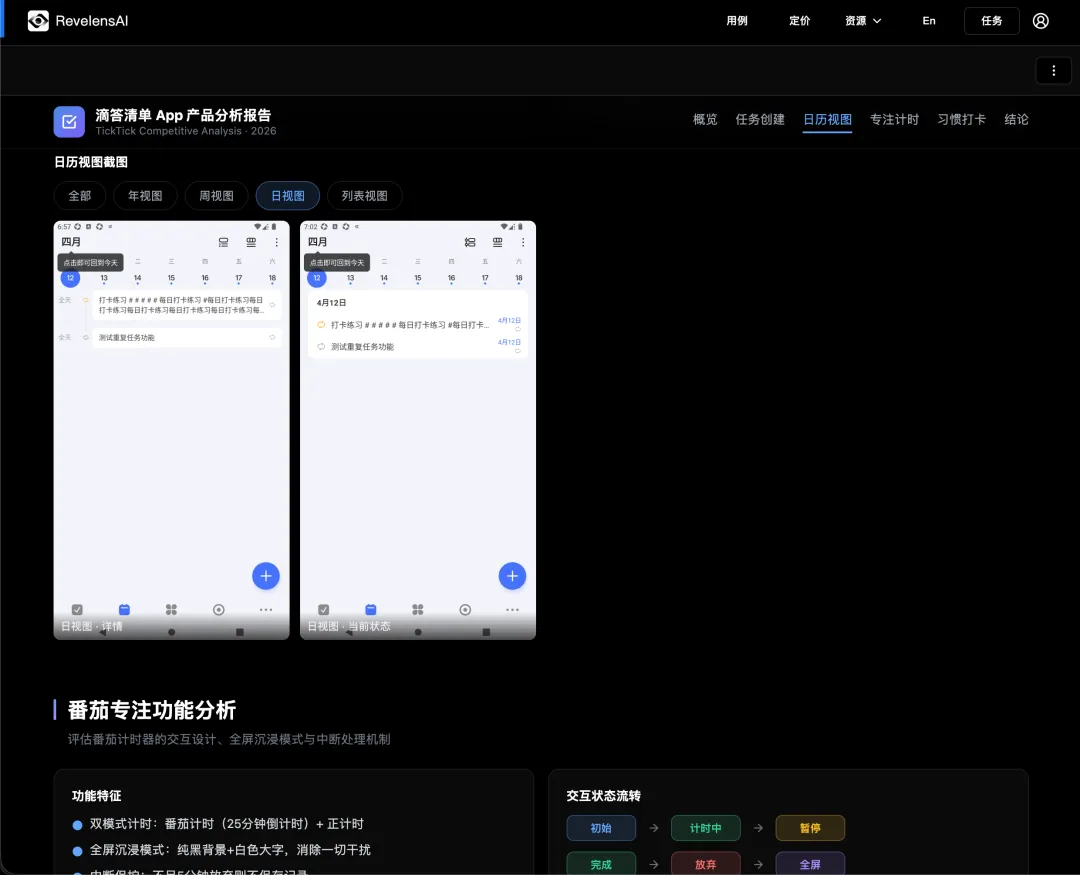Click the 初始 state chip
1080x875 pixels.
(601, 828)
